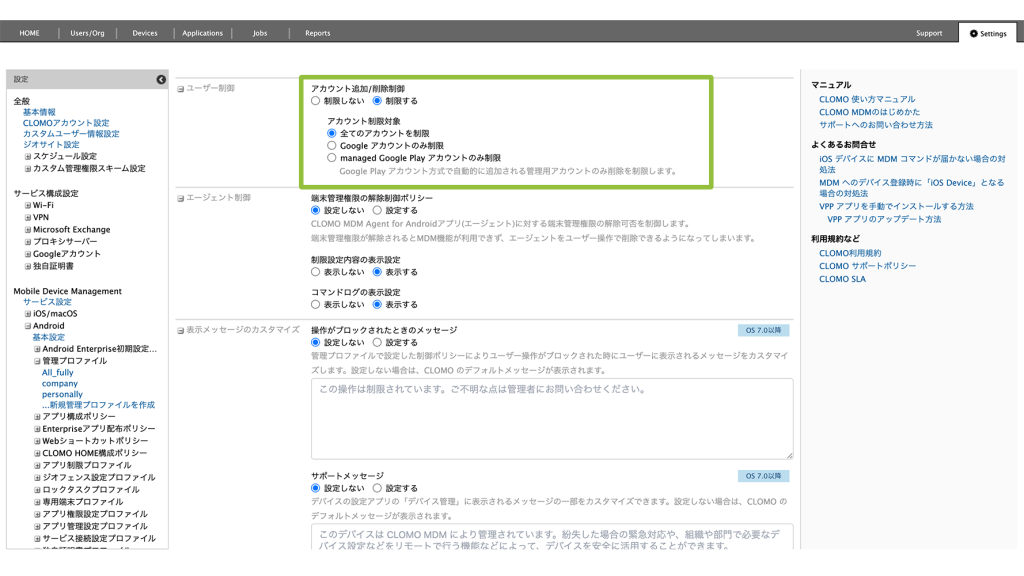Expand the iOS/macOS tree item
This screenshot has height=576, width=1024.
(28, 314)
